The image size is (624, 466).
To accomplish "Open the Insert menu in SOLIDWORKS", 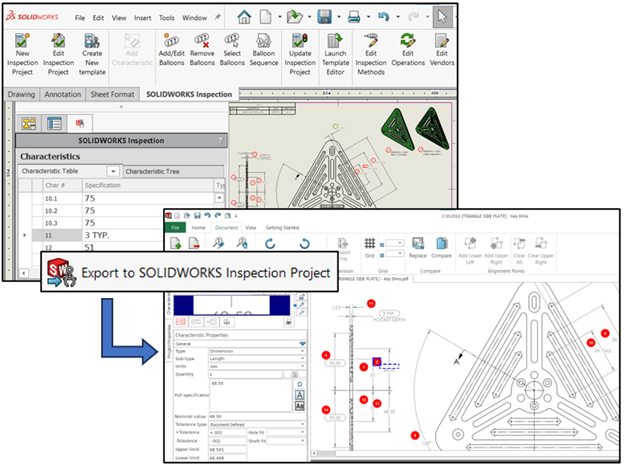I will (142, 18).
